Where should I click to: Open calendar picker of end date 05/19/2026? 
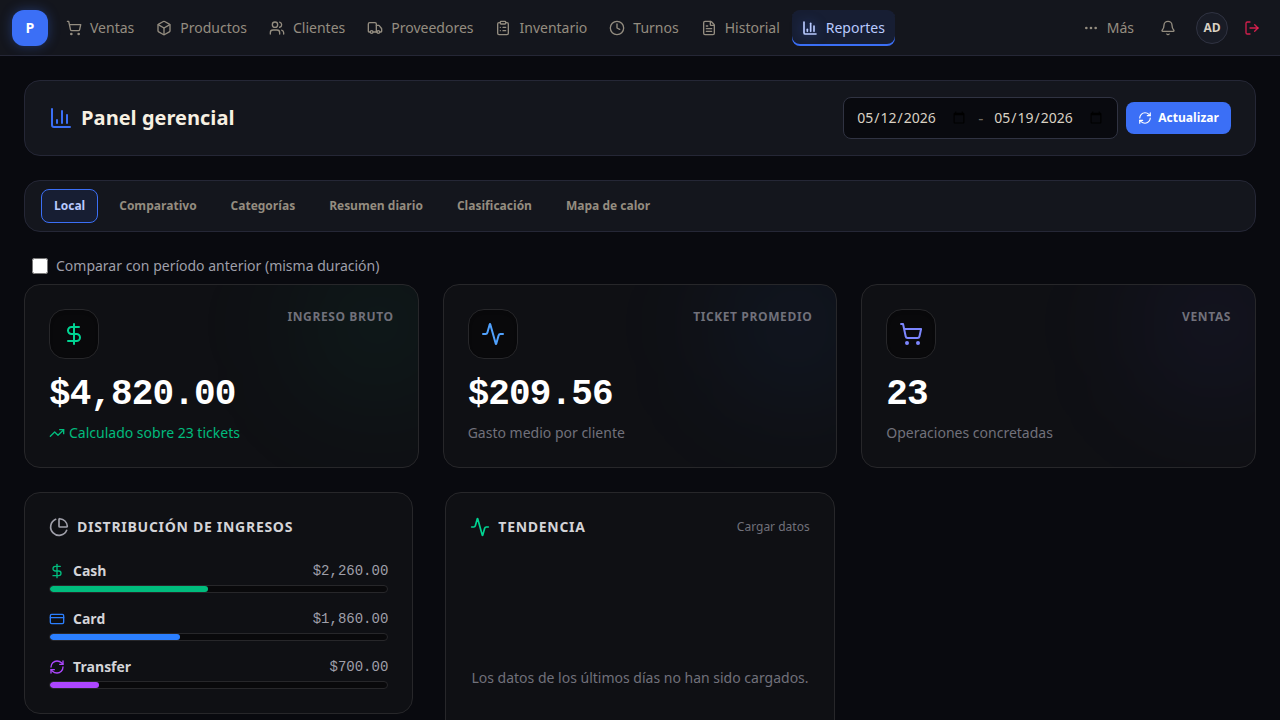[x=1096, y=118]
